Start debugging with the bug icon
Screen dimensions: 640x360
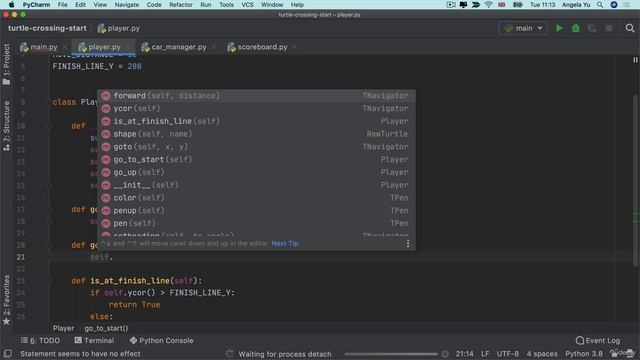[x=576, y=28]
